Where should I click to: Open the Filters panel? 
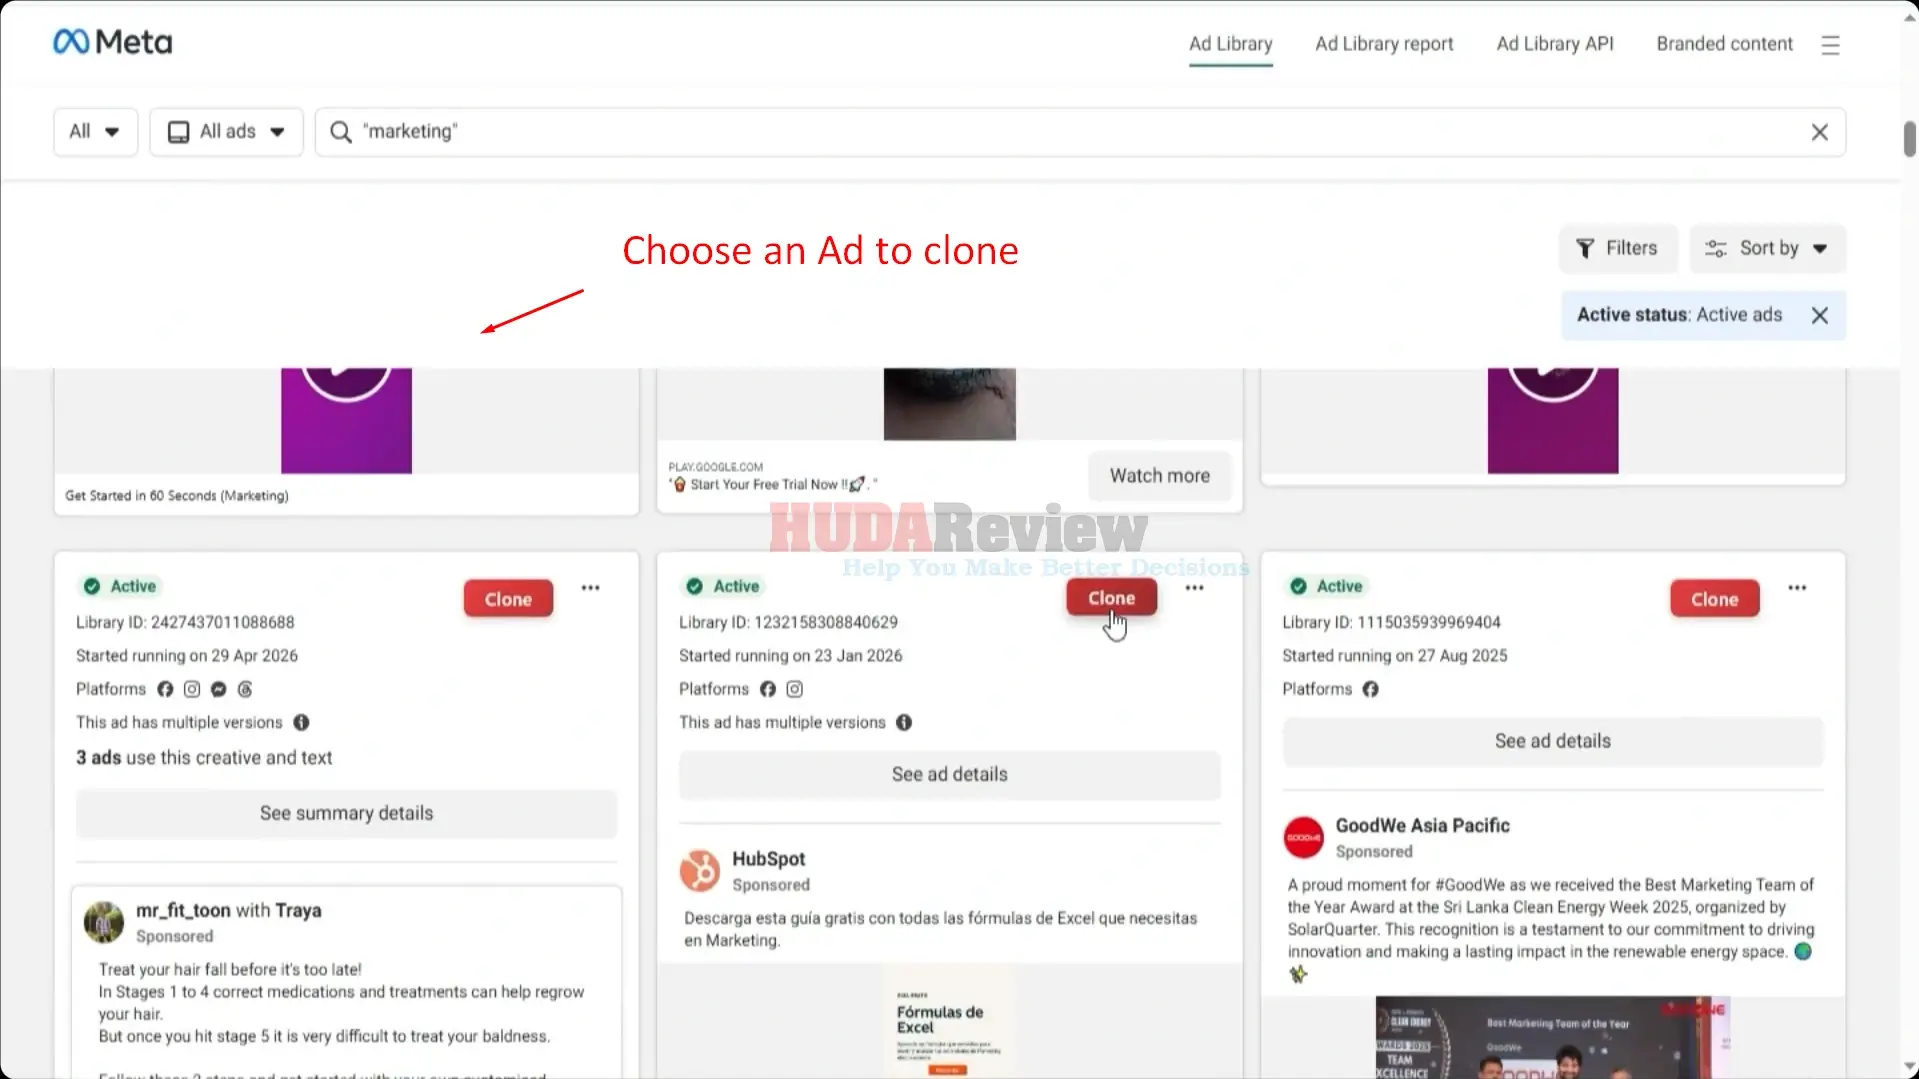click(x=1617, y=248)
